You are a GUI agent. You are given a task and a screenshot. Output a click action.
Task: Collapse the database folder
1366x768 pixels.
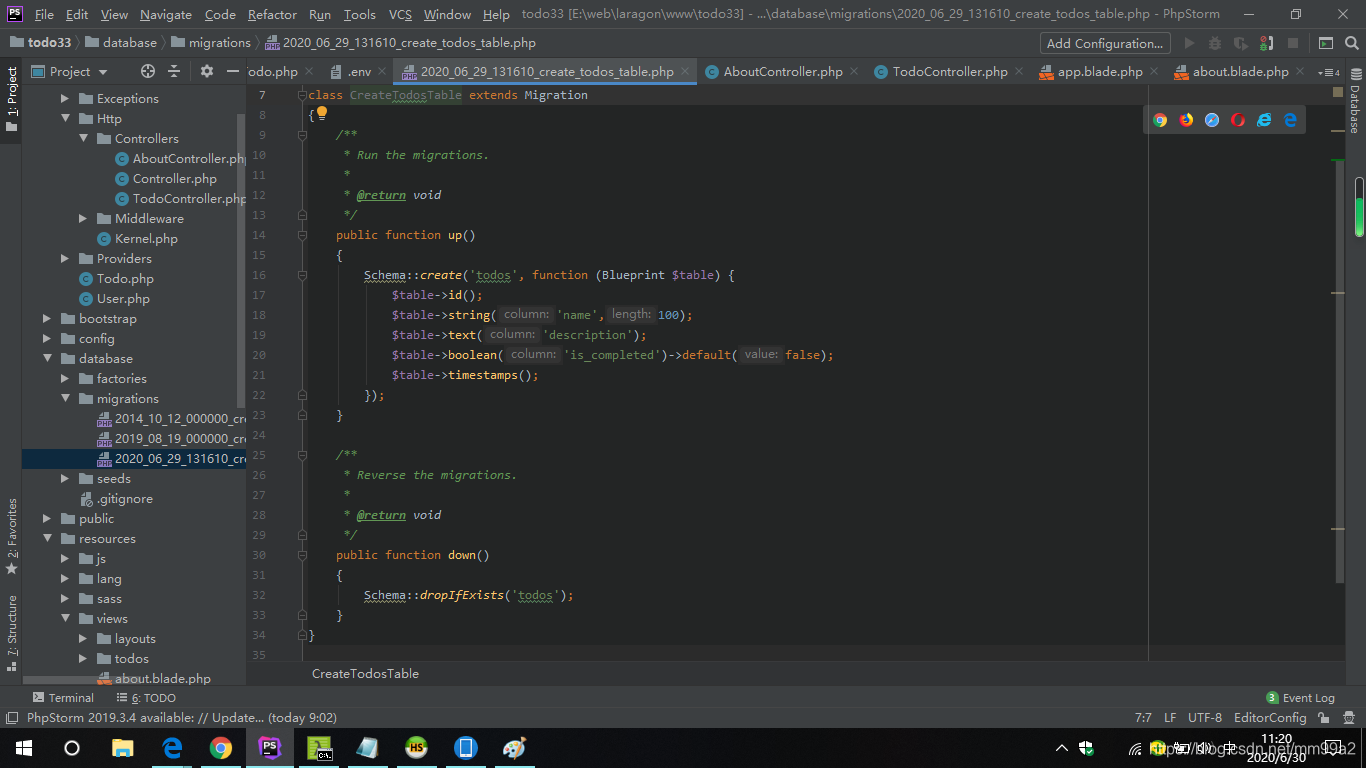click(x=47, y=358)
